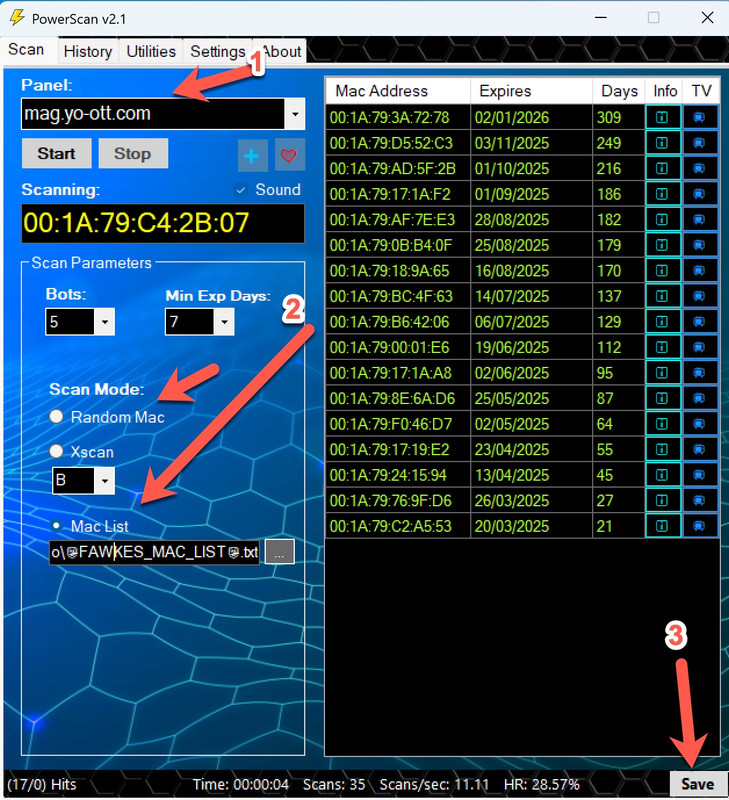This screenshot has width=729, height=800.
Task: Open TV for MAC 00:1A:79:B6:42:06
Action: point(700,321)
